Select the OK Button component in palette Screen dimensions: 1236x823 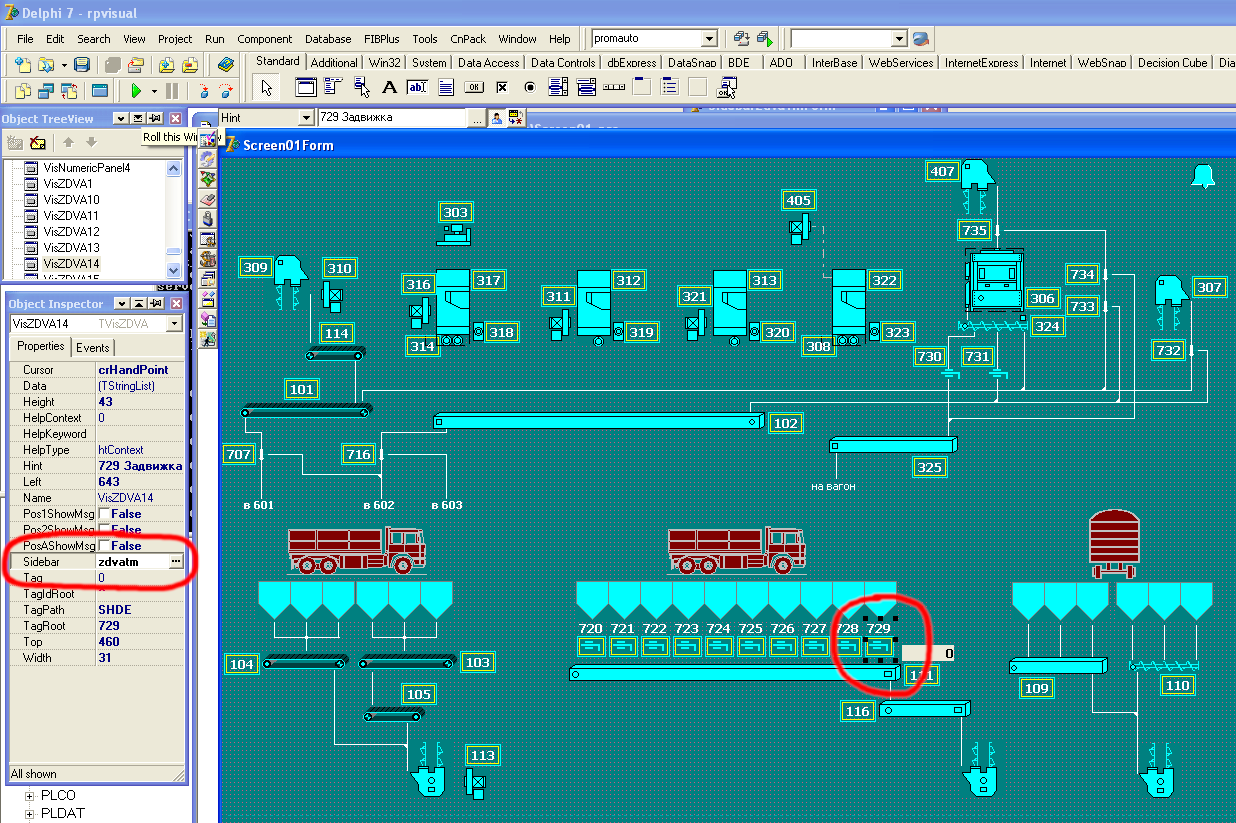(474, 87)
